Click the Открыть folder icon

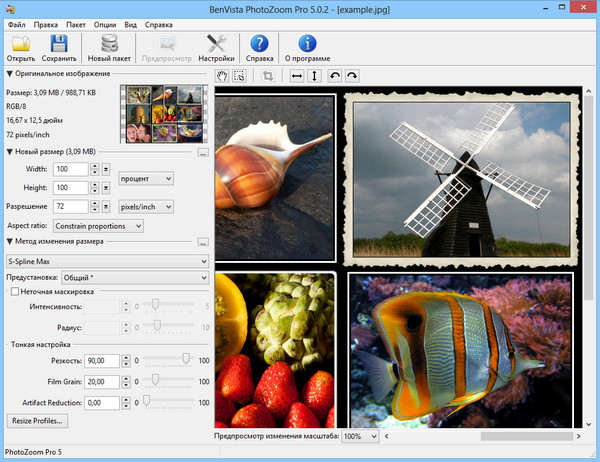pyautogui.click(x=21, y=43)
